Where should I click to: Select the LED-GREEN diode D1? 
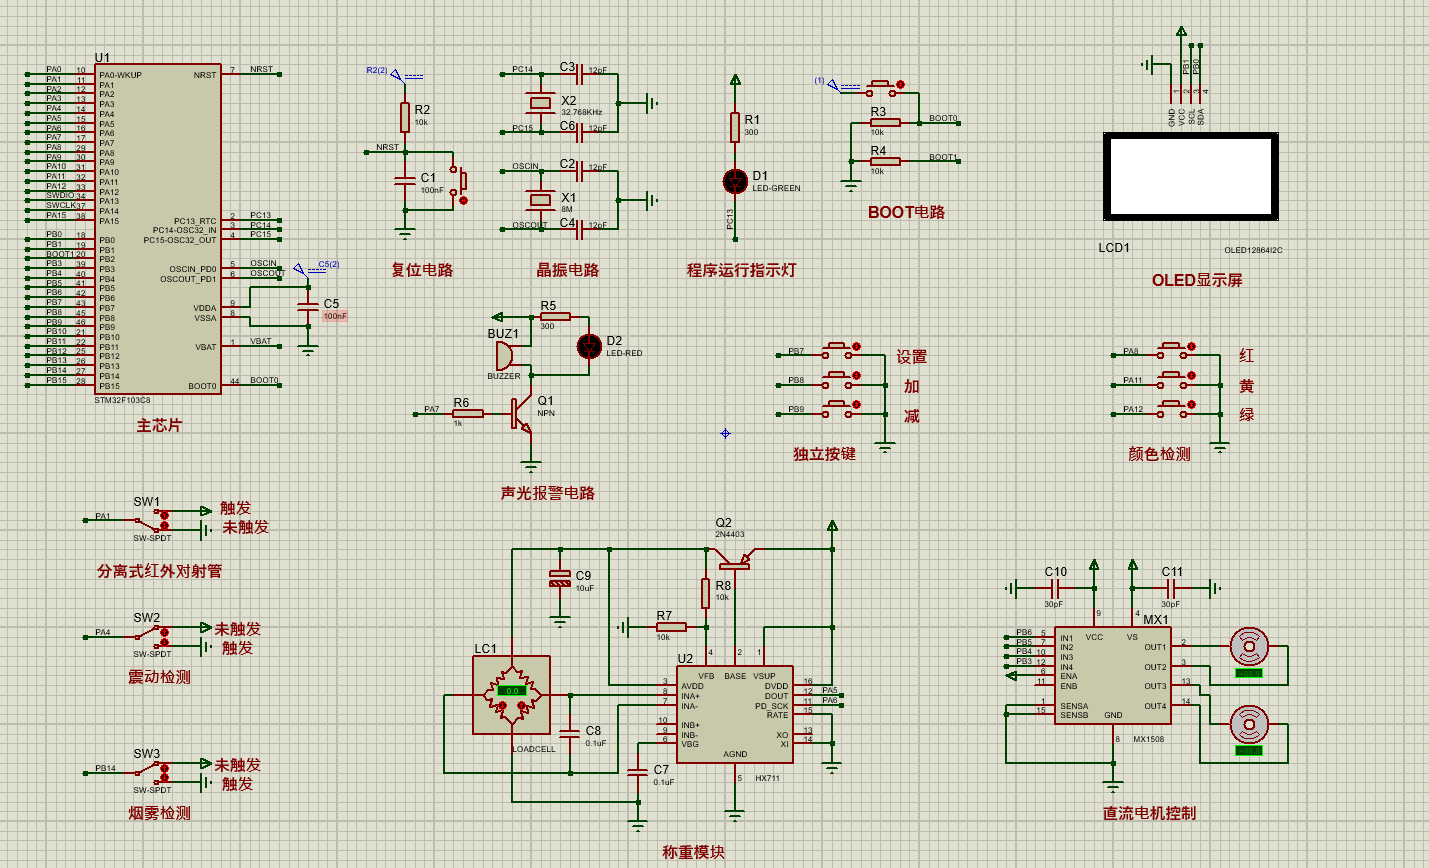[735, 181]
